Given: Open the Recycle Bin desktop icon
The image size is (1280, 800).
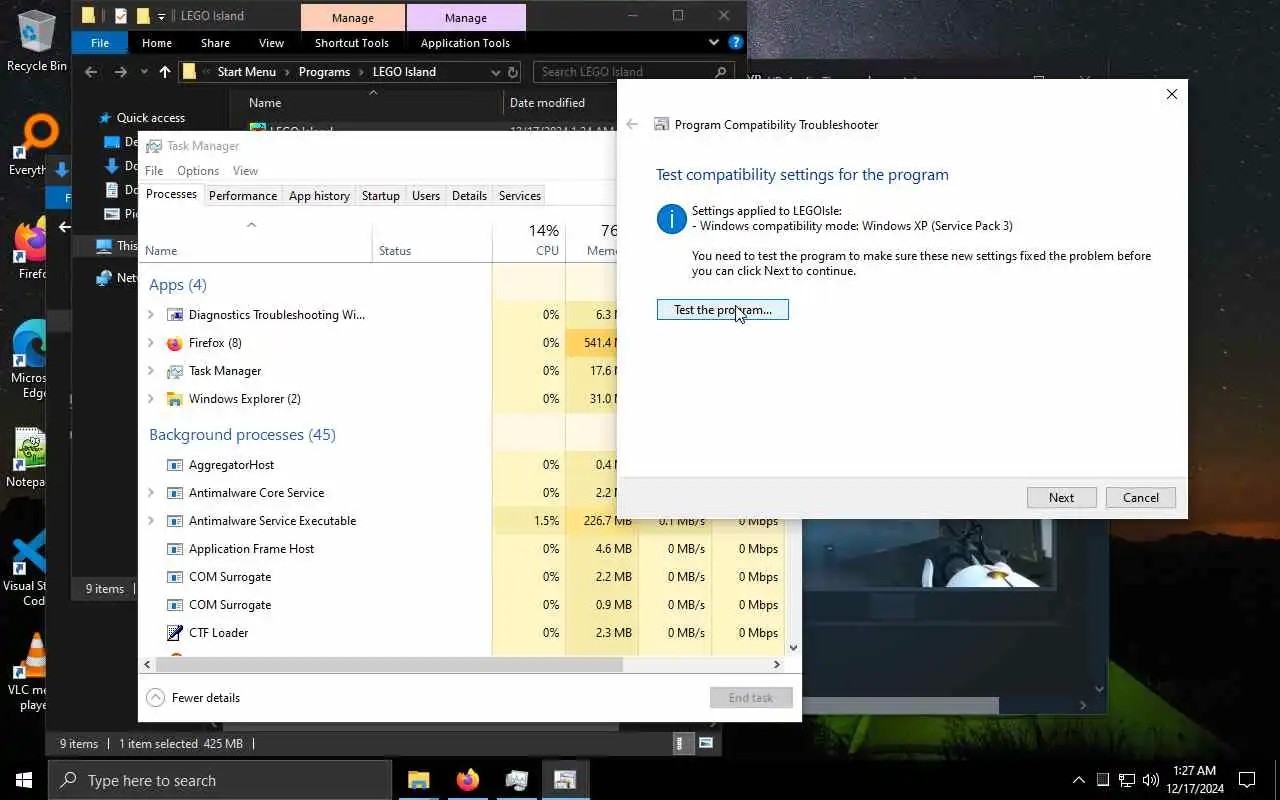Looking at the screenshot, I should [x=36, y=40].
